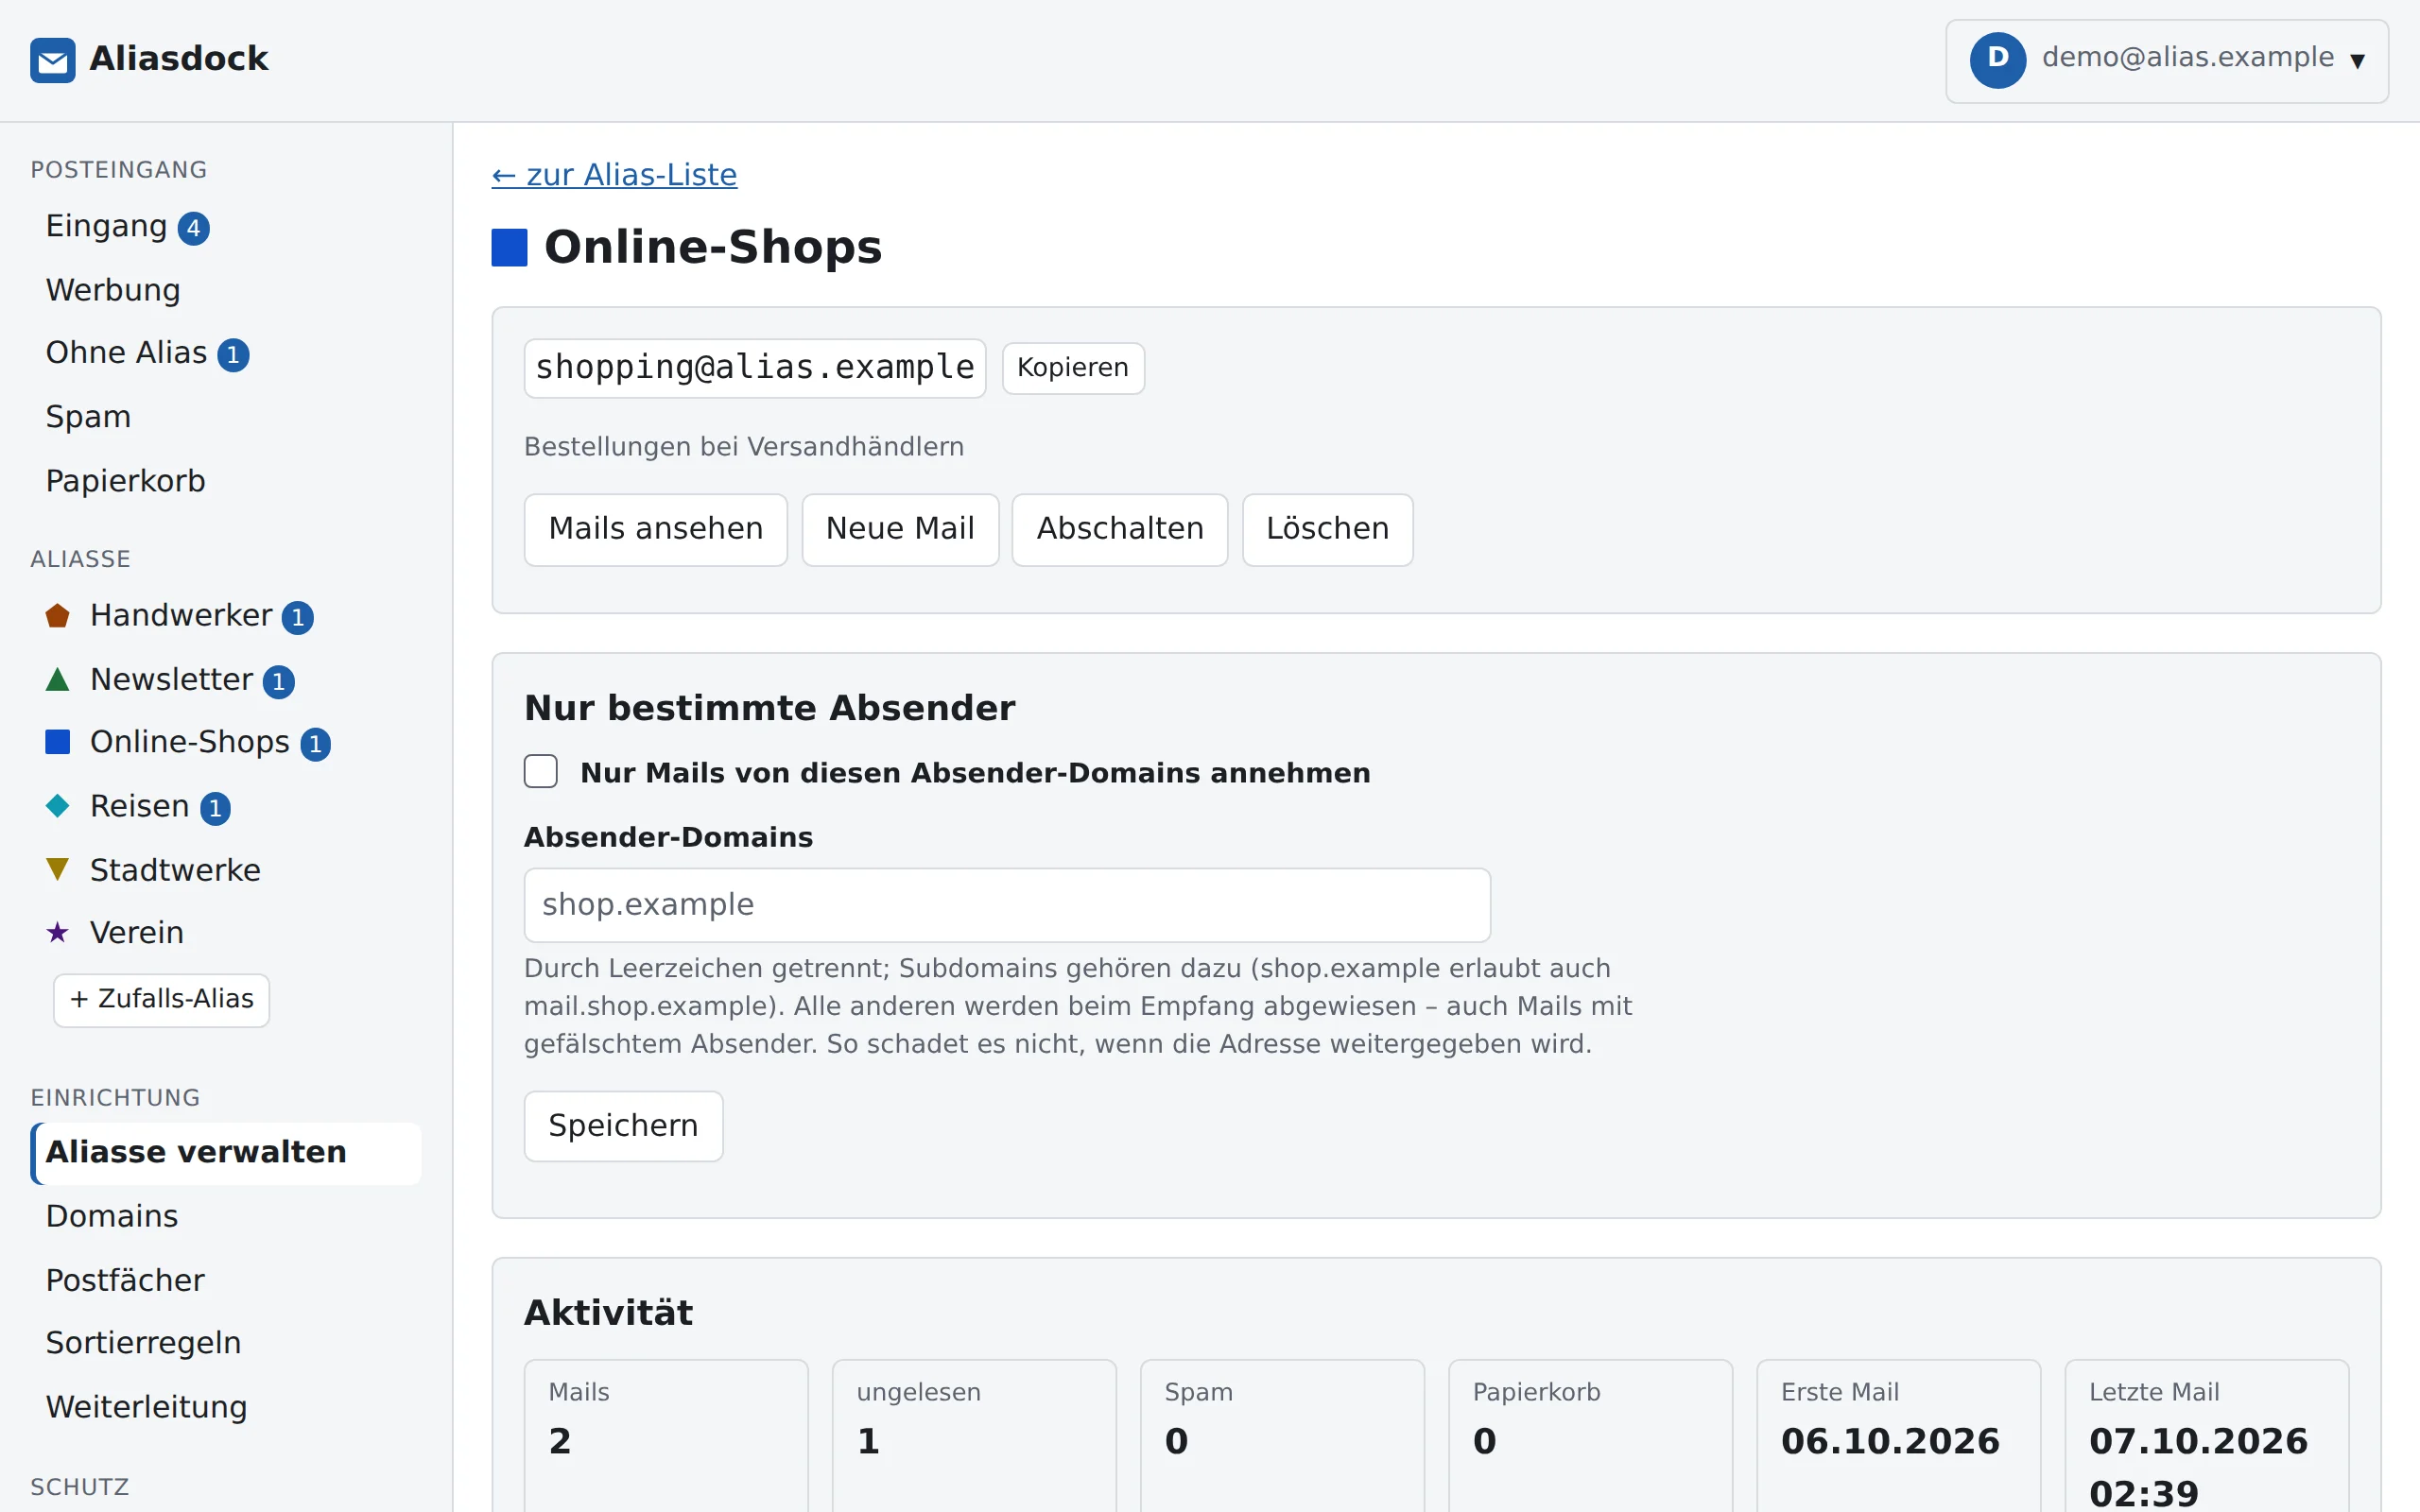The image size is (2420, 1512).
Task: Click the shopping@alias.example address field
Action: click(x=755, y=368)
